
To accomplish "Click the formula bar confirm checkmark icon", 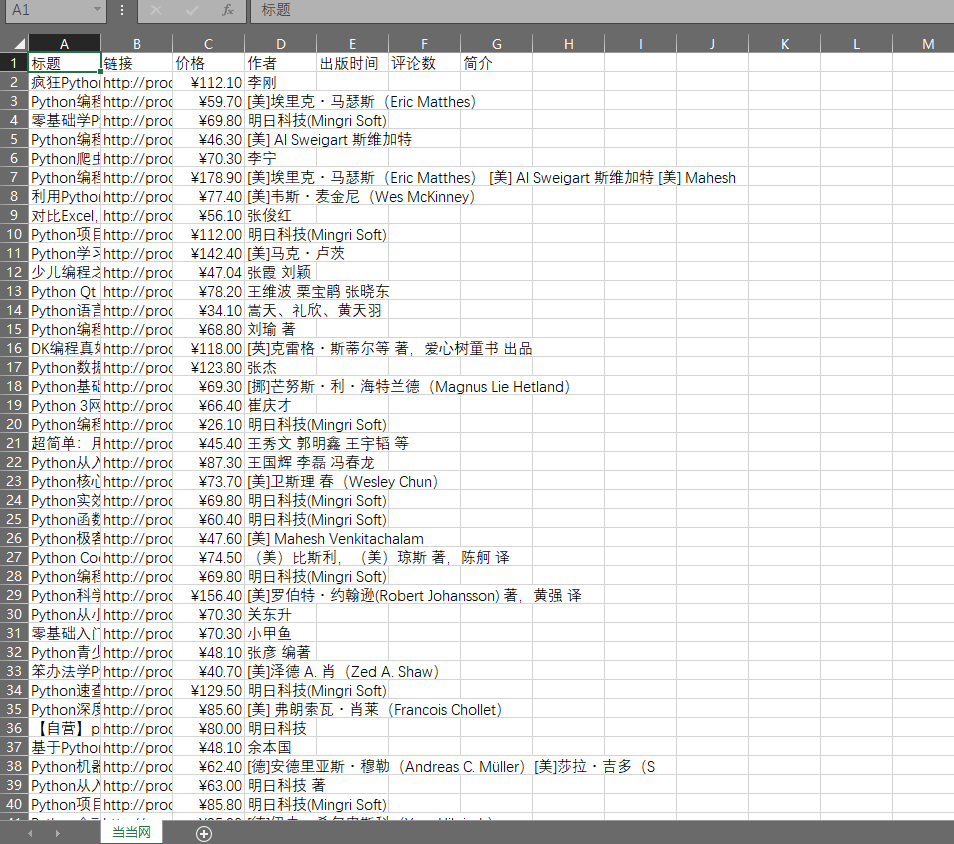I will point(192,10).
